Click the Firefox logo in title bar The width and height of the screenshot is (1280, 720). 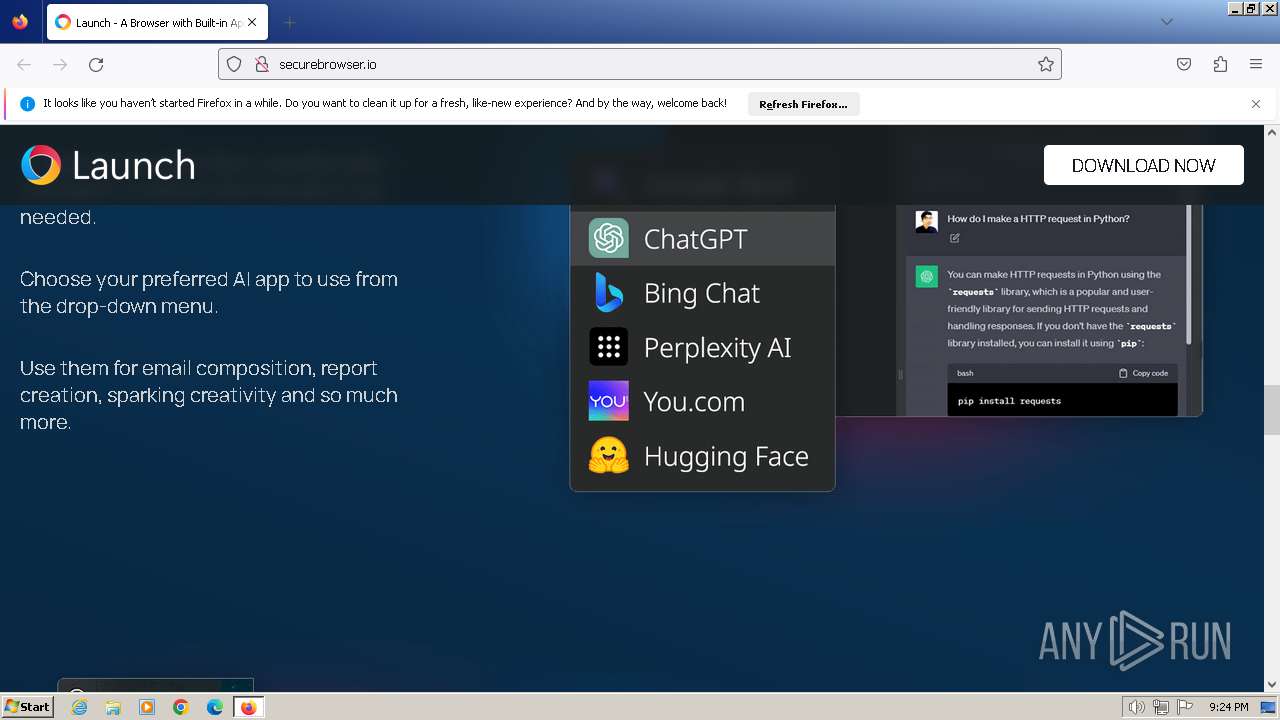pyautogui.click(x=20, y=22)
